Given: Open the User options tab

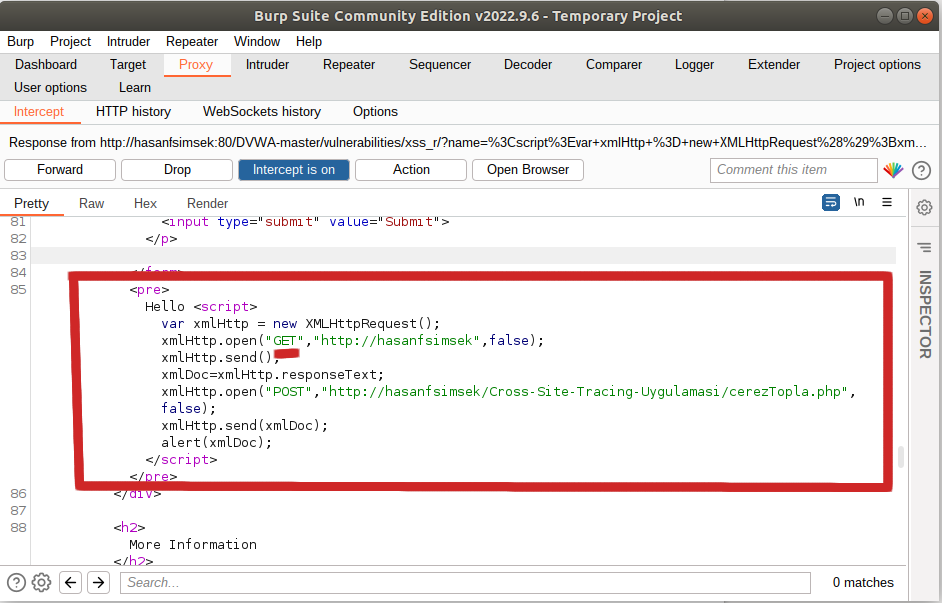Looking at the screenshot, I should 50,88.
